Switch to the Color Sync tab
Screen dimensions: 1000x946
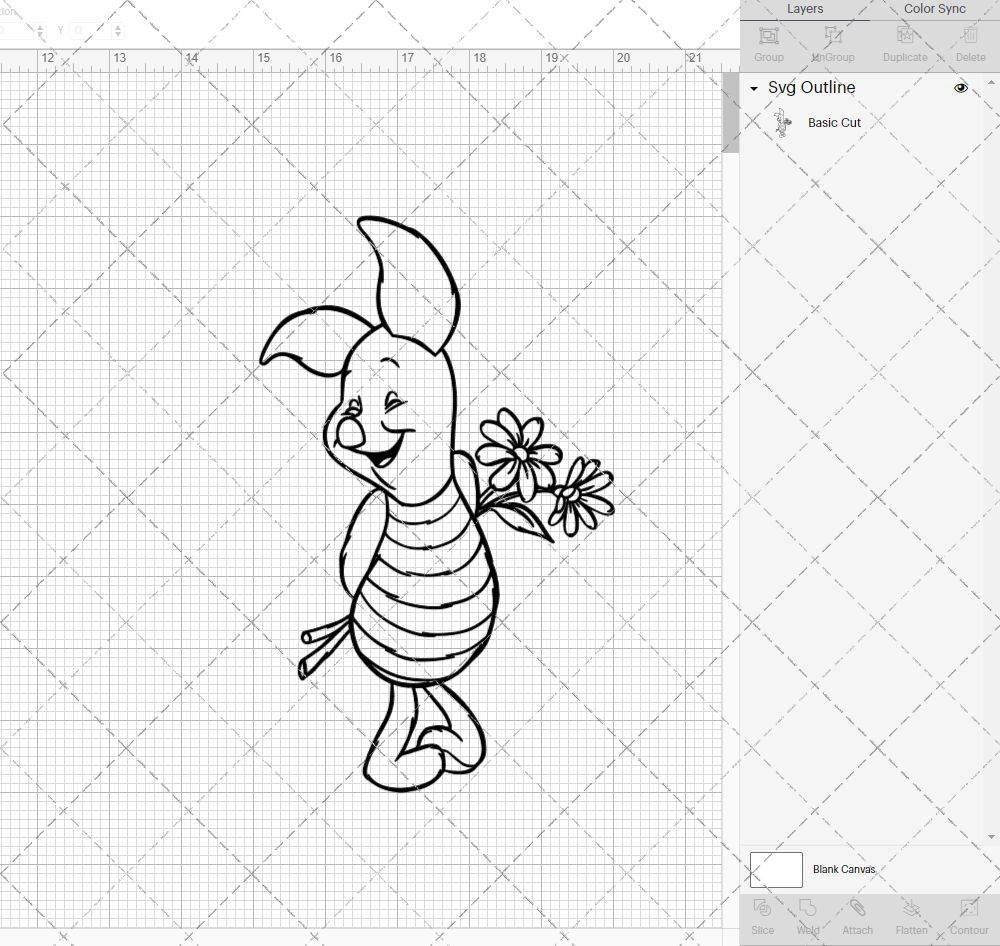934,9
